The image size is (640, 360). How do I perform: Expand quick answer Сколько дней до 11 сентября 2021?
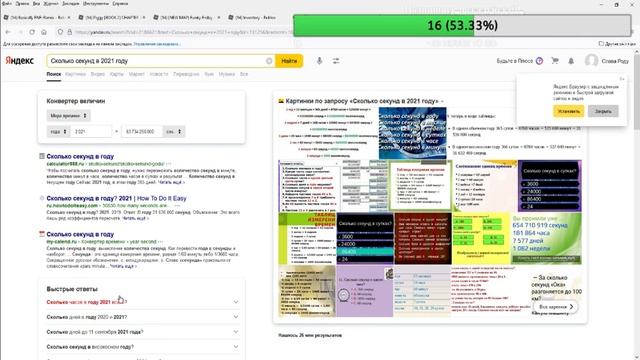(142, 332)
